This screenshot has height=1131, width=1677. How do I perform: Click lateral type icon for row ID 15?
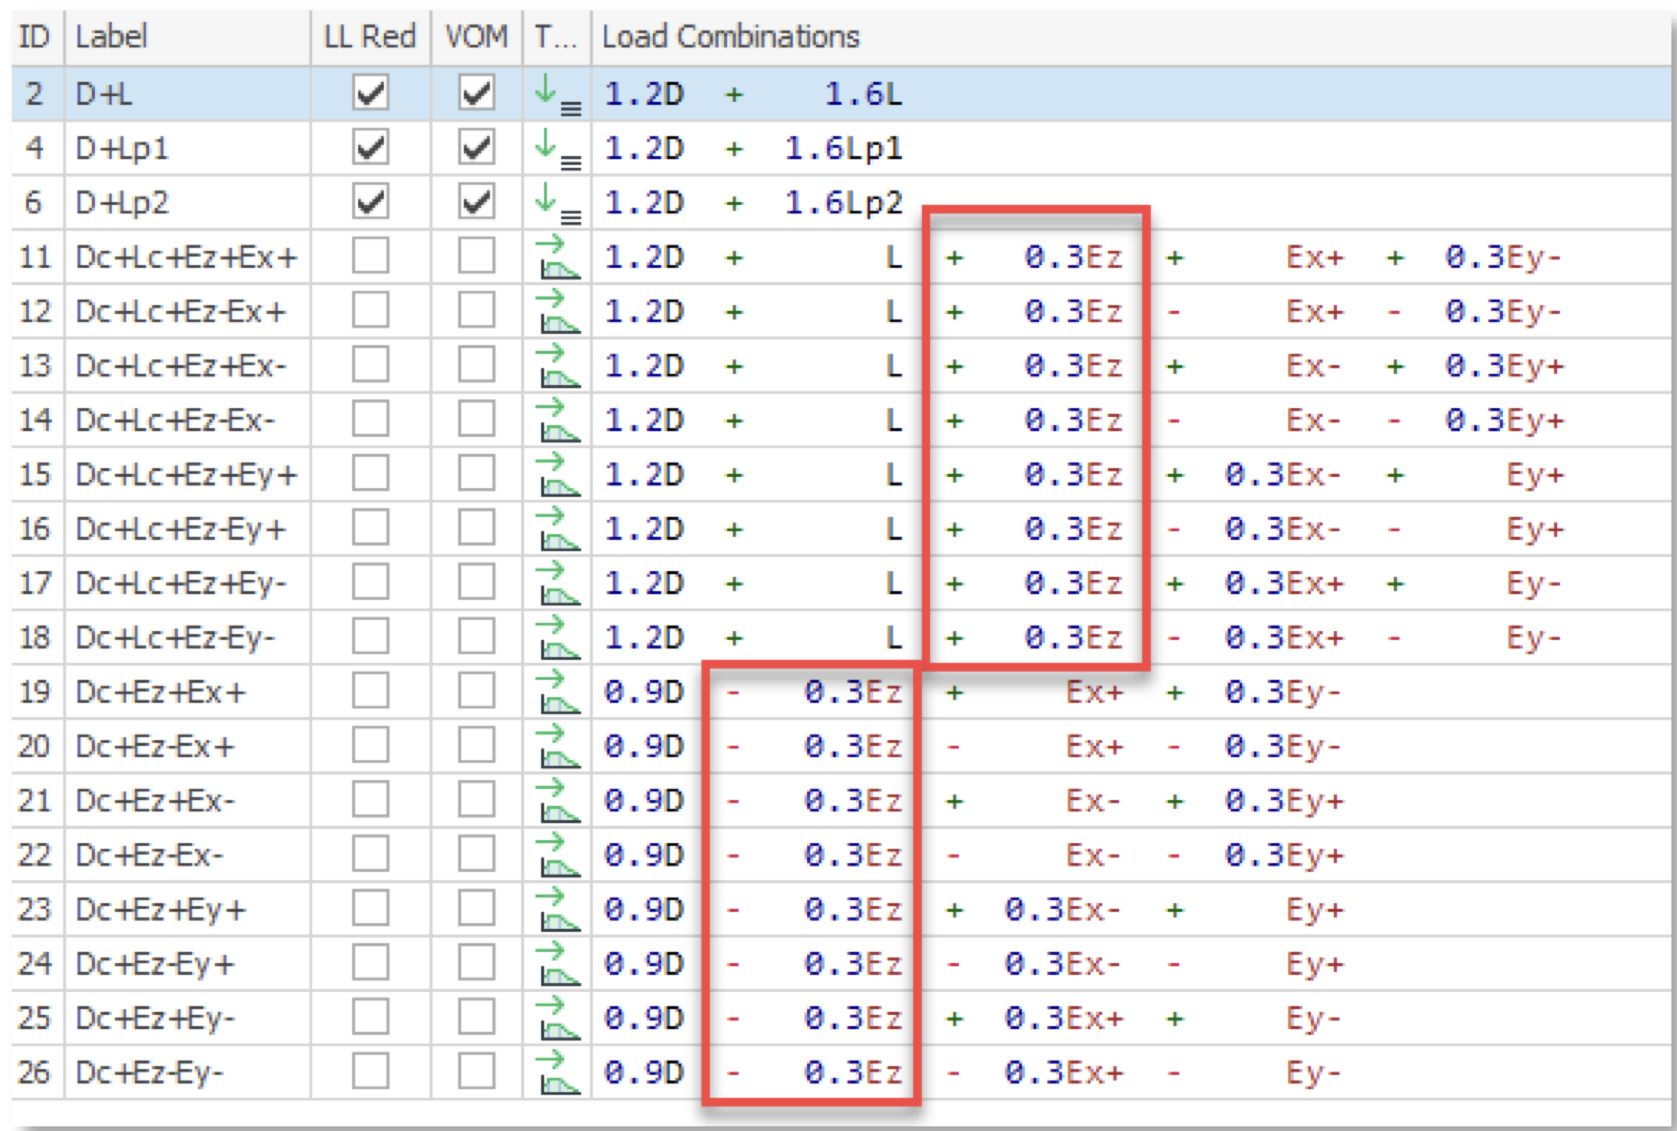(557, 475)
